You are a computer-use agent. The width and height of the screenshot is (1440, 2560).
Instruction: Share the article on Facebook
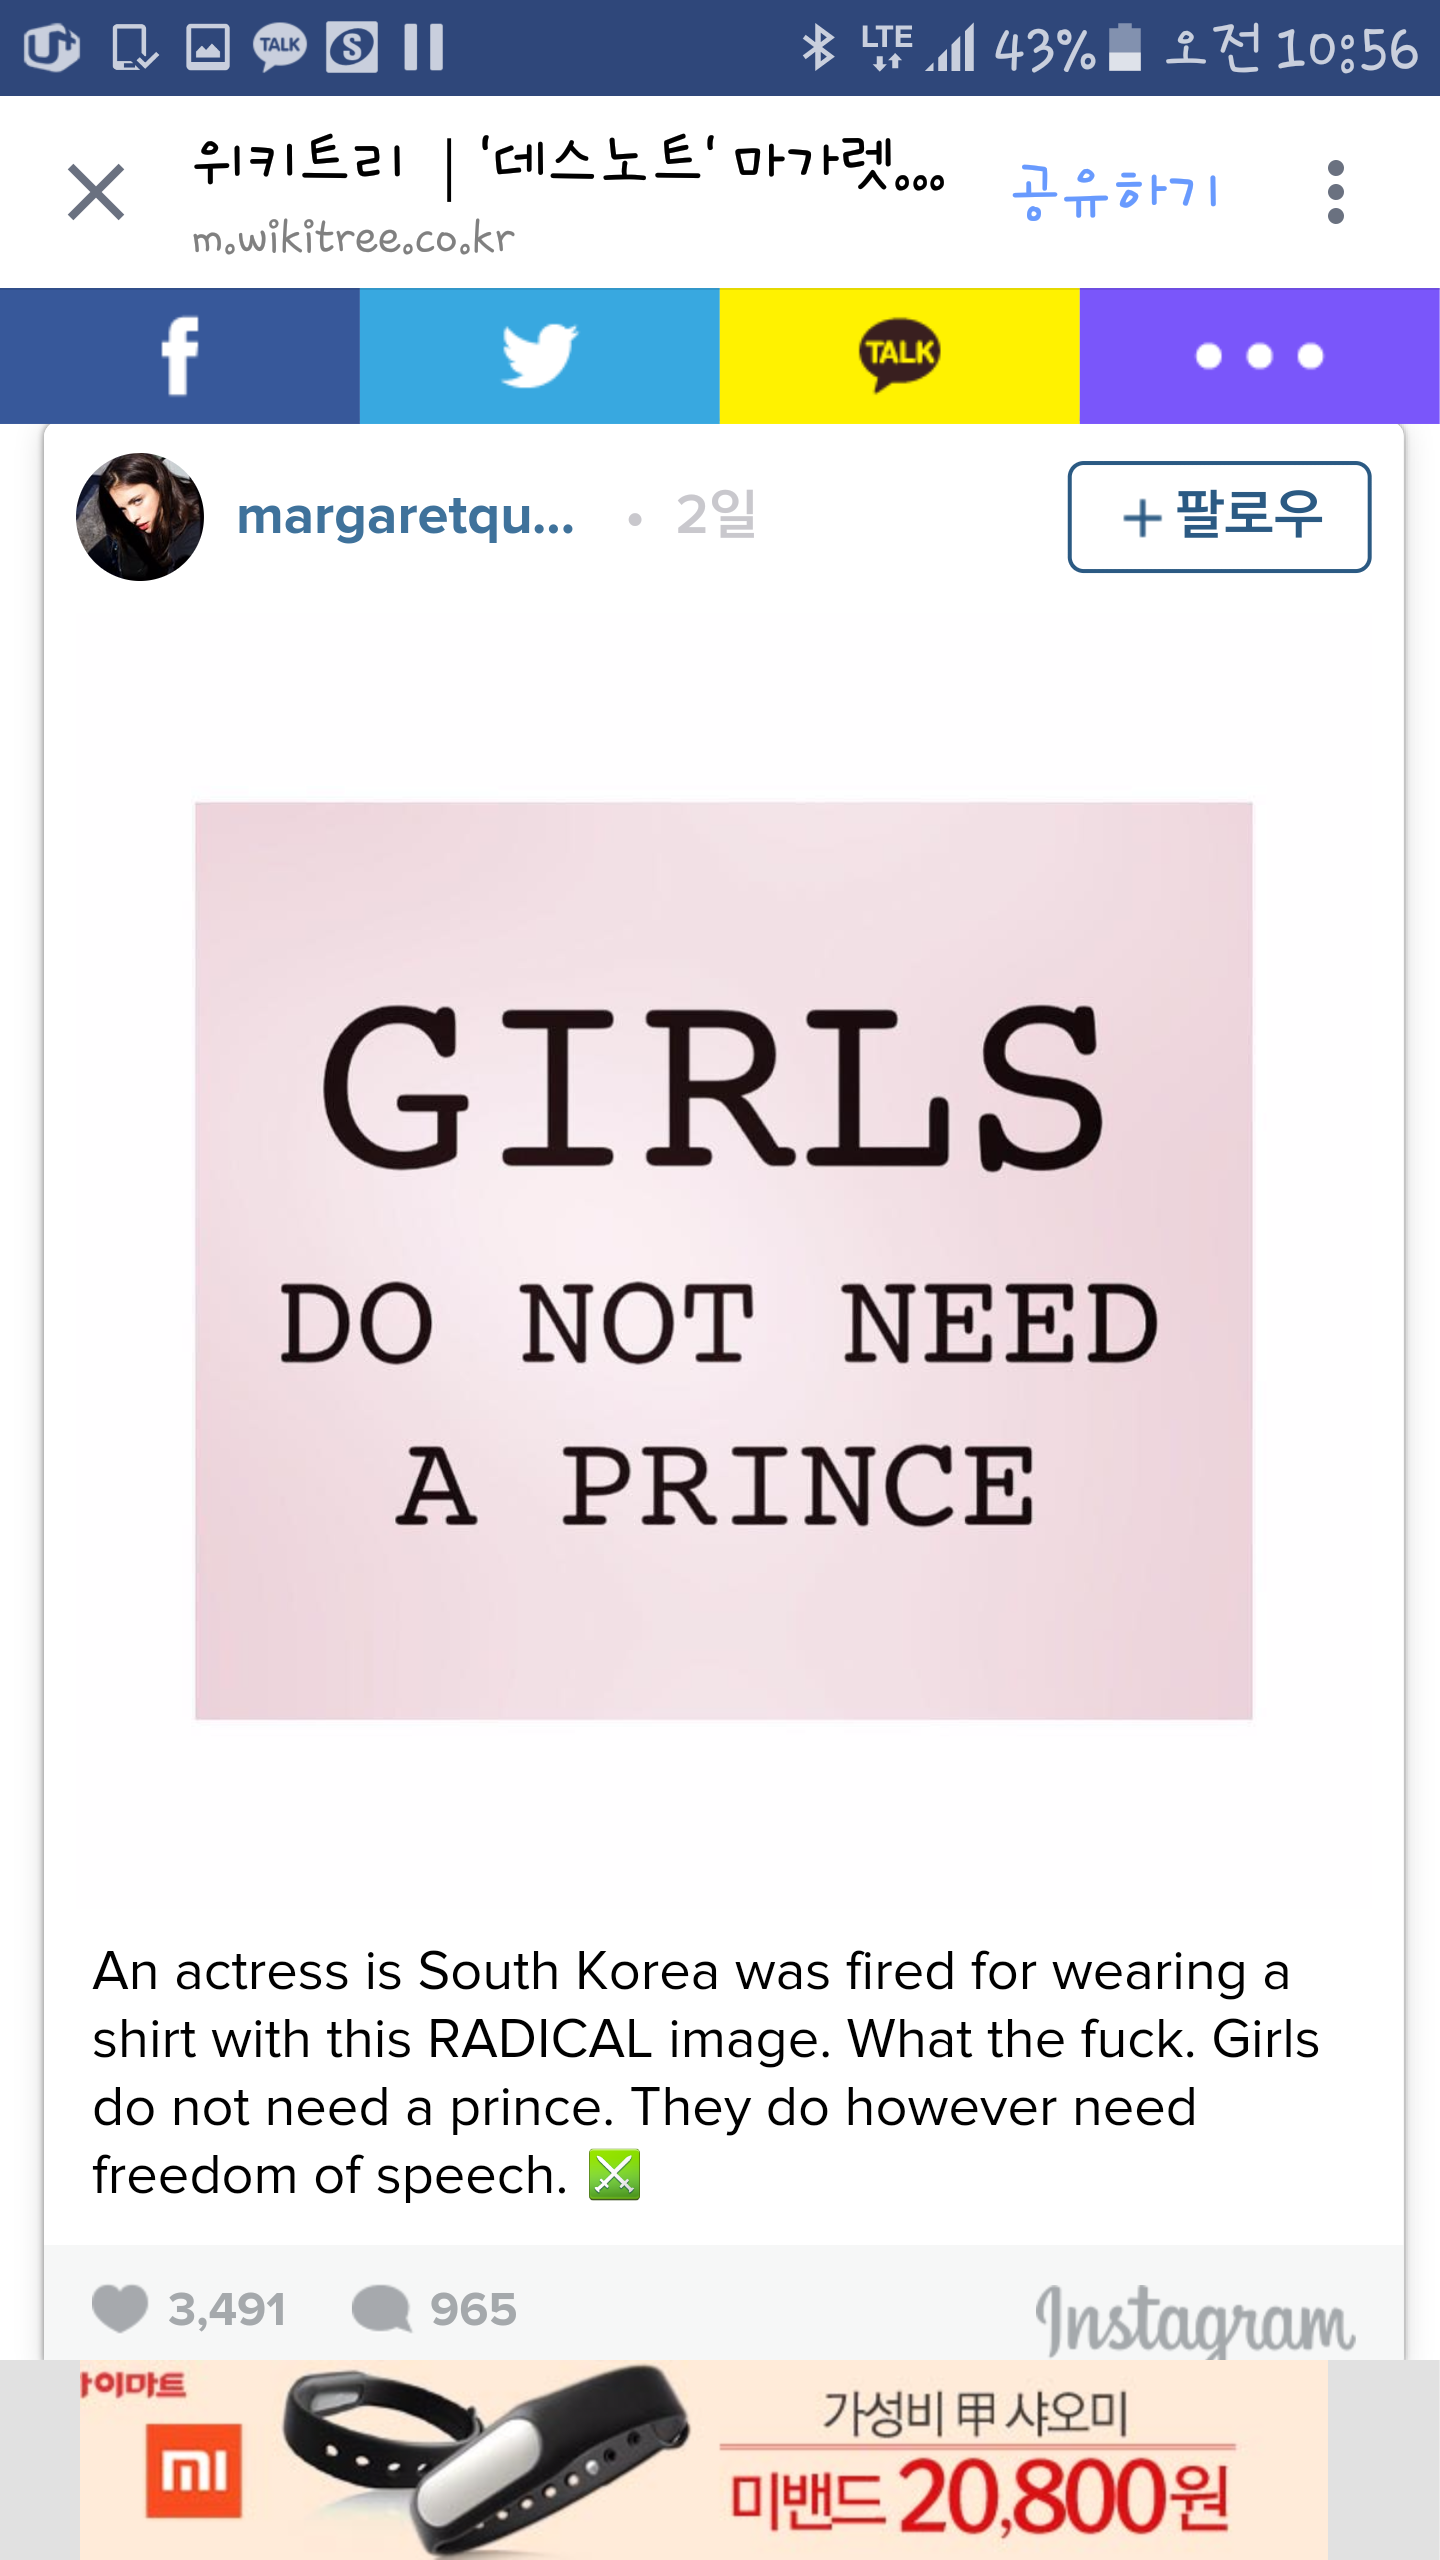(180, 356)
